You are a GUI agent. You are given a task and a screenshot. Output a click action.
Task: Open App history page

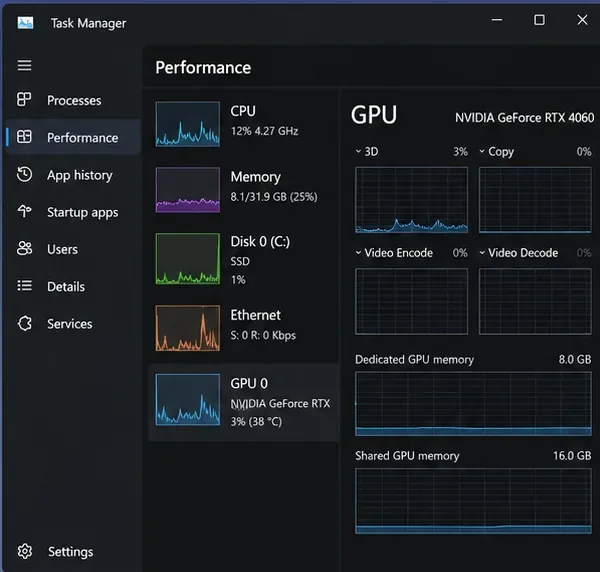tap(73, 175)
